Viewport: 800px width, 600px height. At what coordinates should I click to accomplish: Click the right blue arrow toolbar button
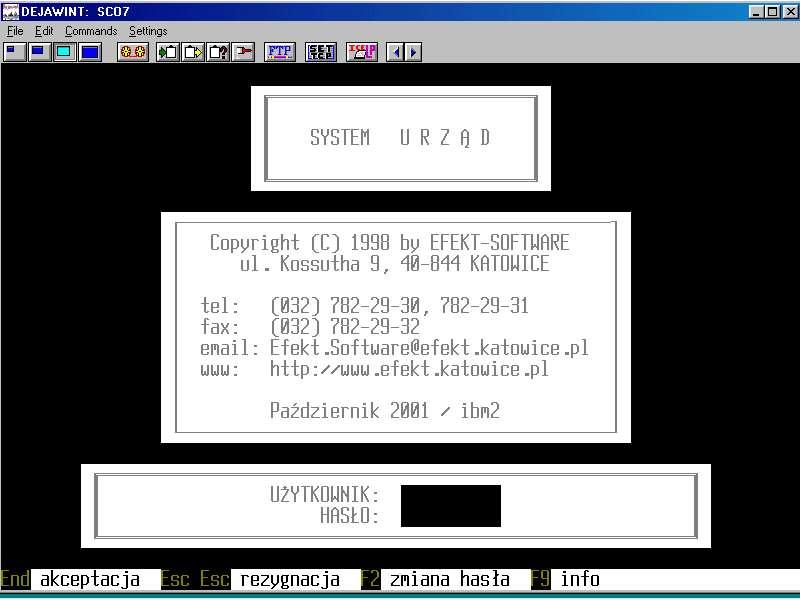click(x=414, y=52)
